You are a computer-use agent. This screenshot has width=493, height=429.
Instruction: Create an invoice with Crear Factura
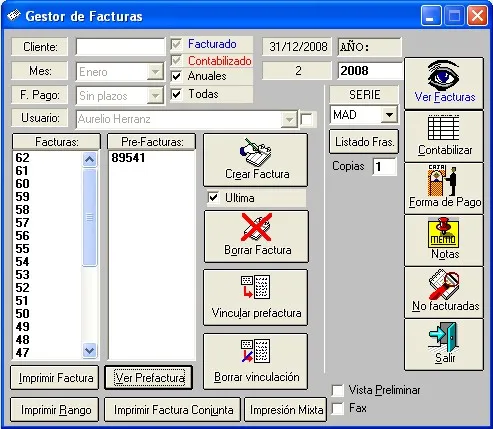click(x=255, y=160)
